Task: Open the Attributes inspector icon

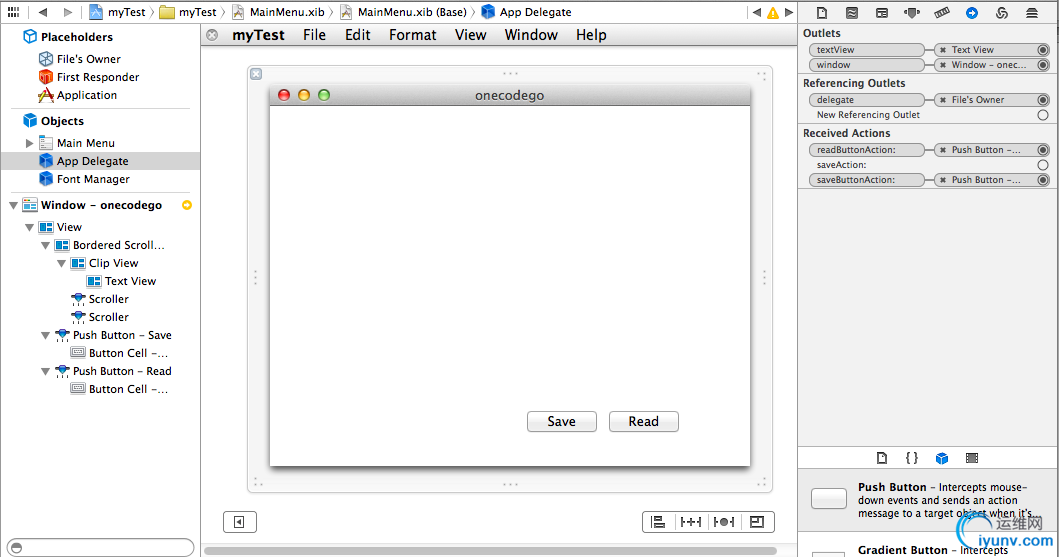Action: [912, 13]
